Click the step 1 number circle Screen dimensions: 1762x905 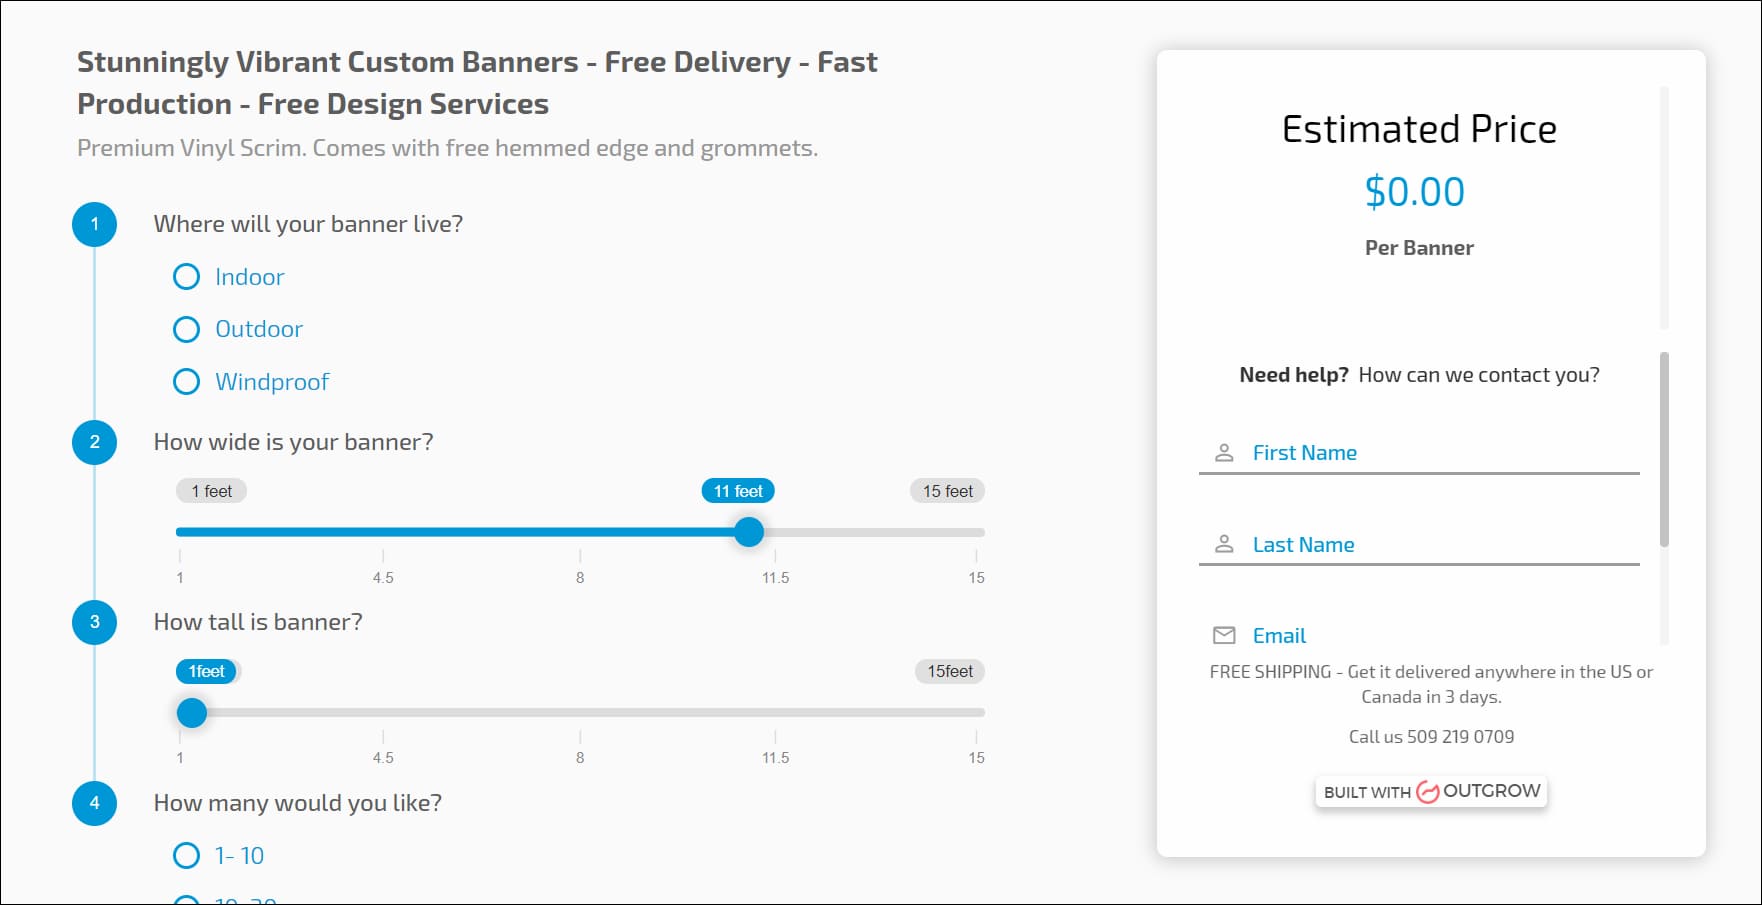(x=95, y=224)
